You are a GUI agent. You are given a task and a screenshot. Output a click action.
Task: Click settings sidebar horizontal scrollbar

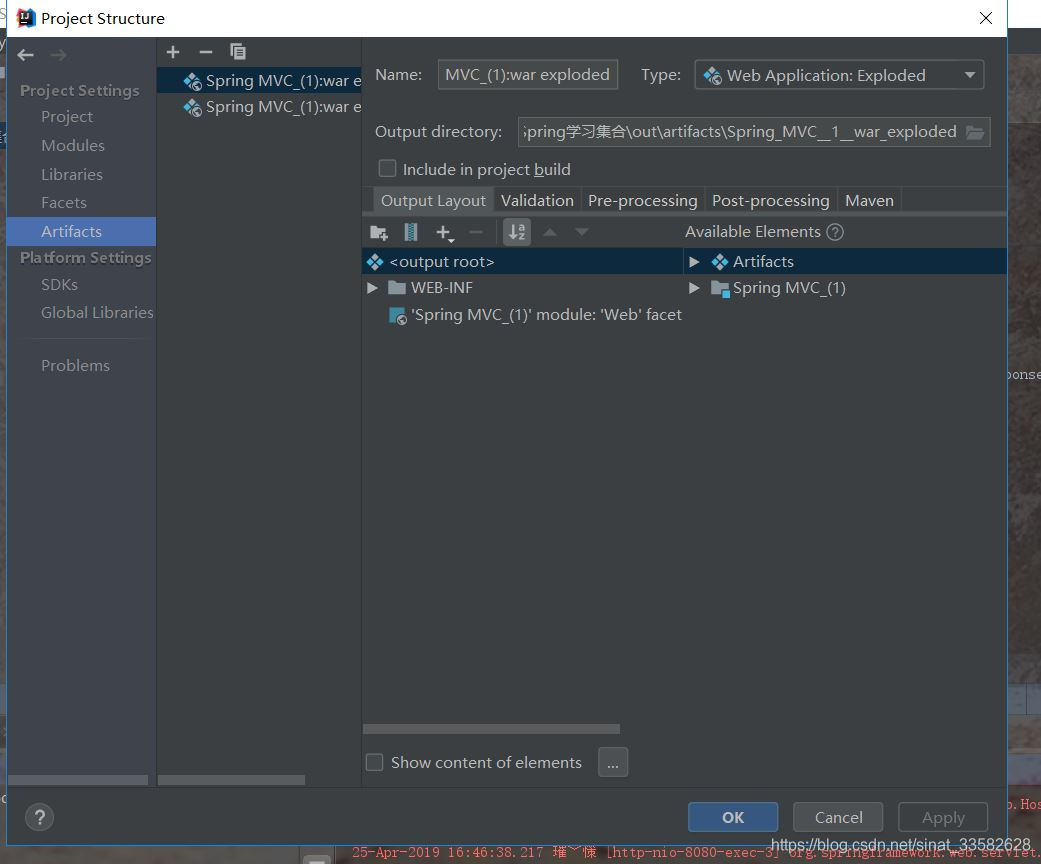(78, 780)
